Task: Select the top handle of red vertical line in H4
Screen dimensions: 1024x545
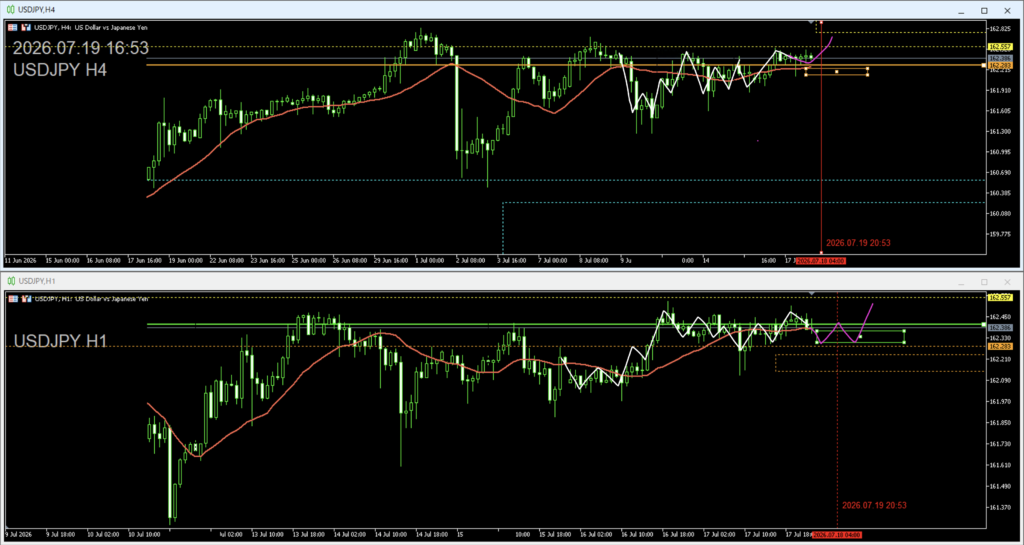Action: 821,22
